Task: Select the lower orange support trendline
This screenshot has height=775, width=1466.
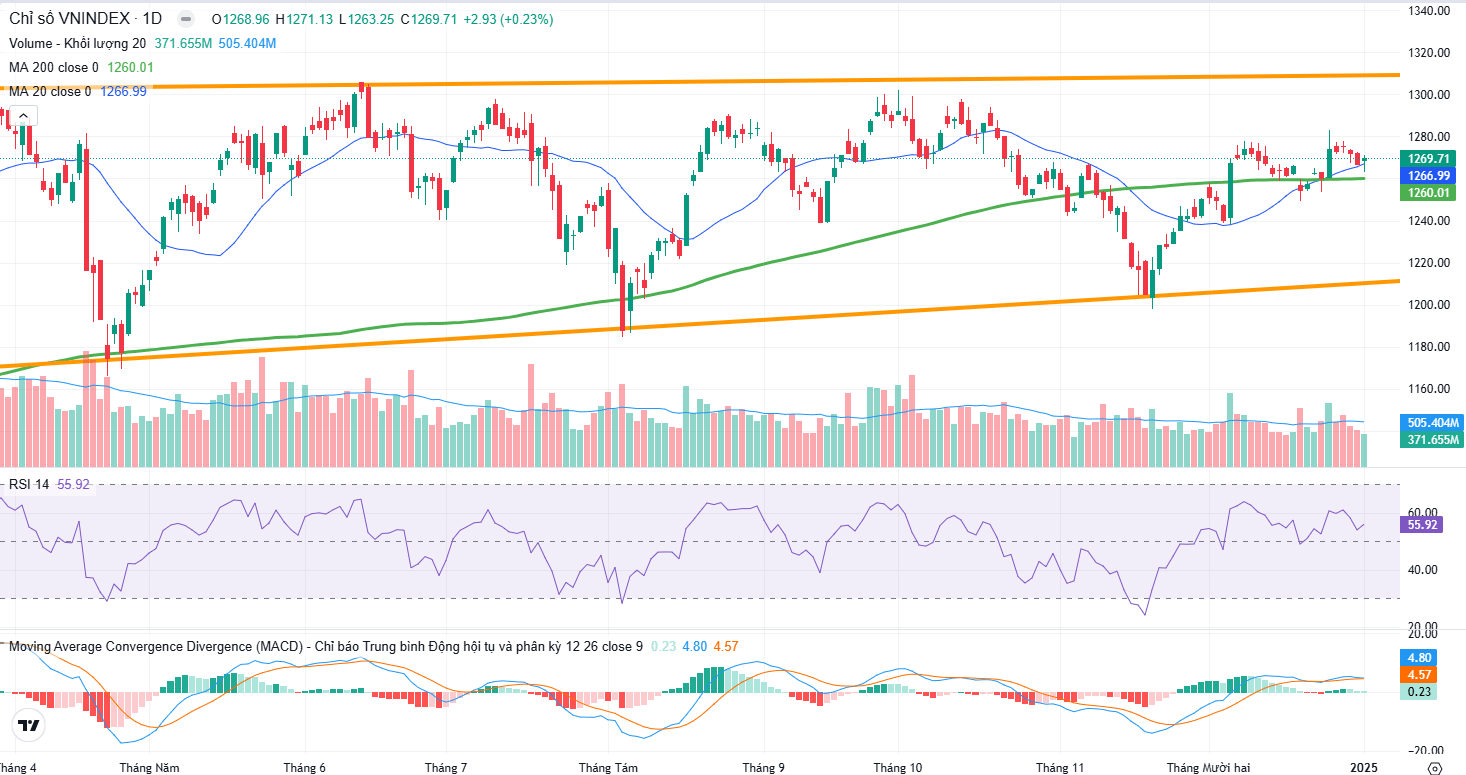Action: coord(700,323)
